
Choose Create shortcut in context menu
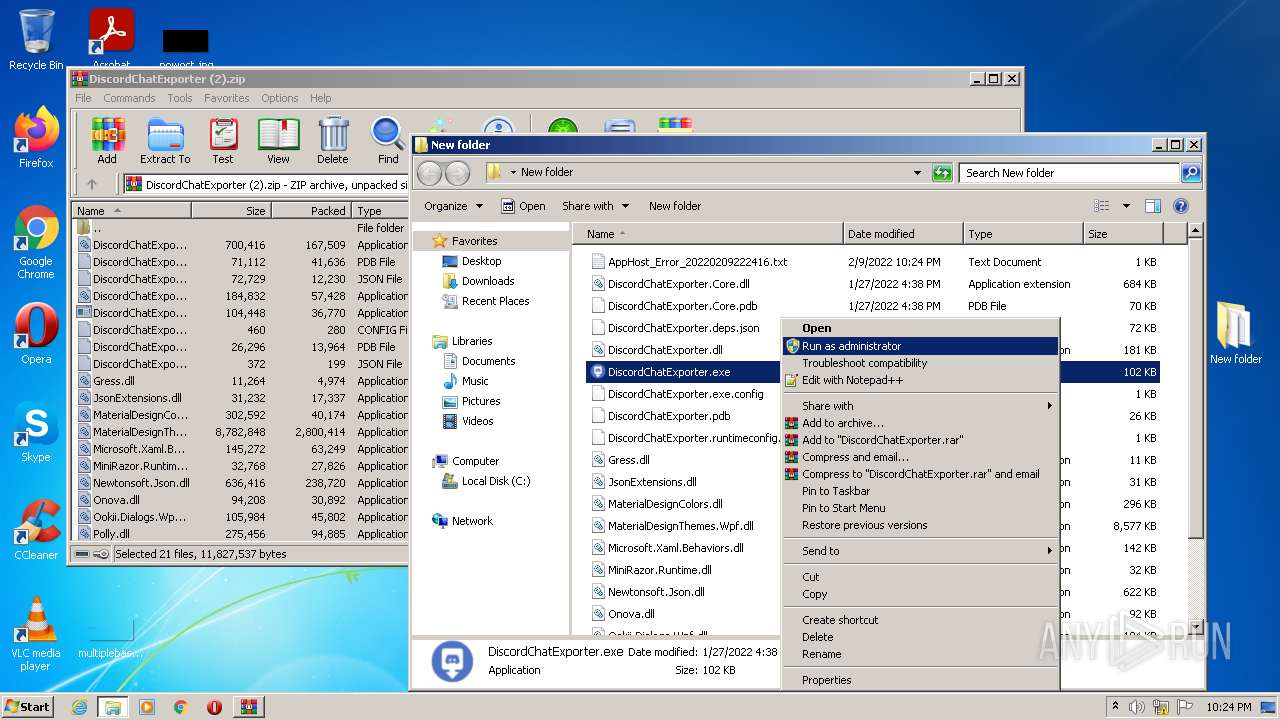click(920, 620)
